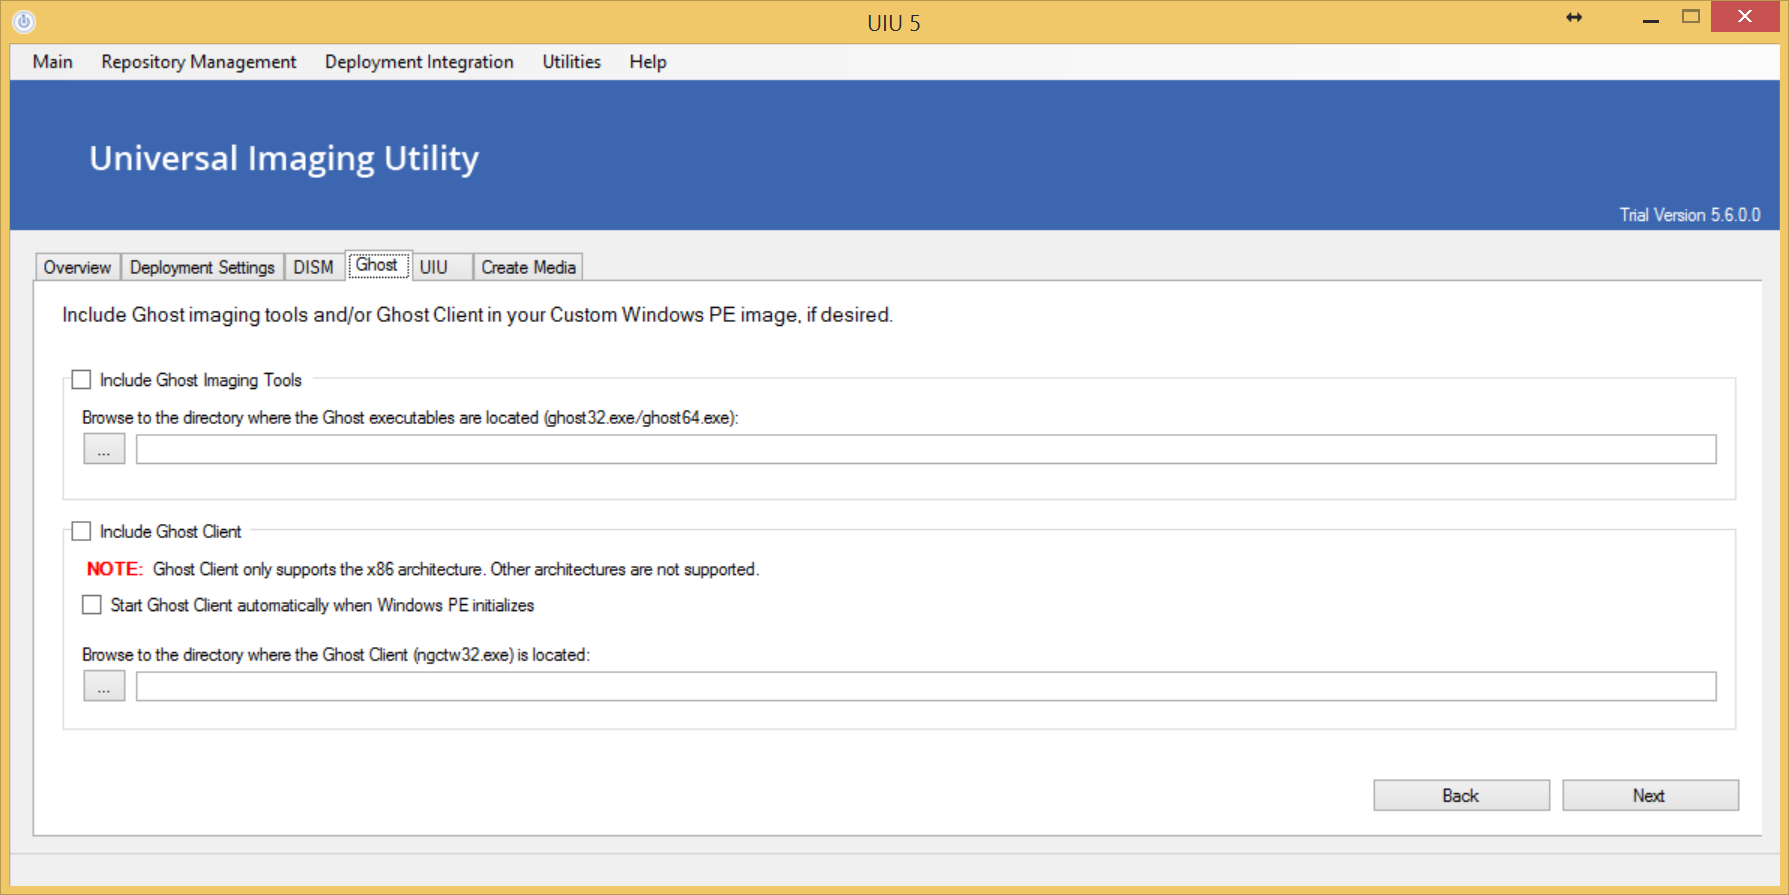Toggle Start Ghost Client automatically checkbox

point(92,605)
